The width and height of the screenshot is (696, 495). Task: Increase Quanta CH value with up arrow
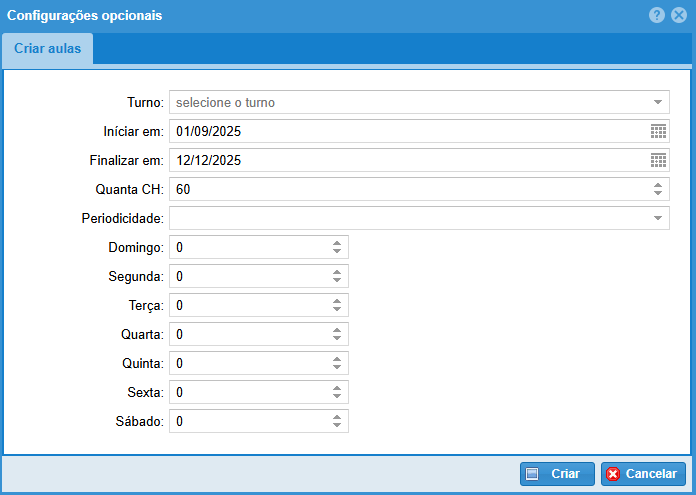(658, 185)
